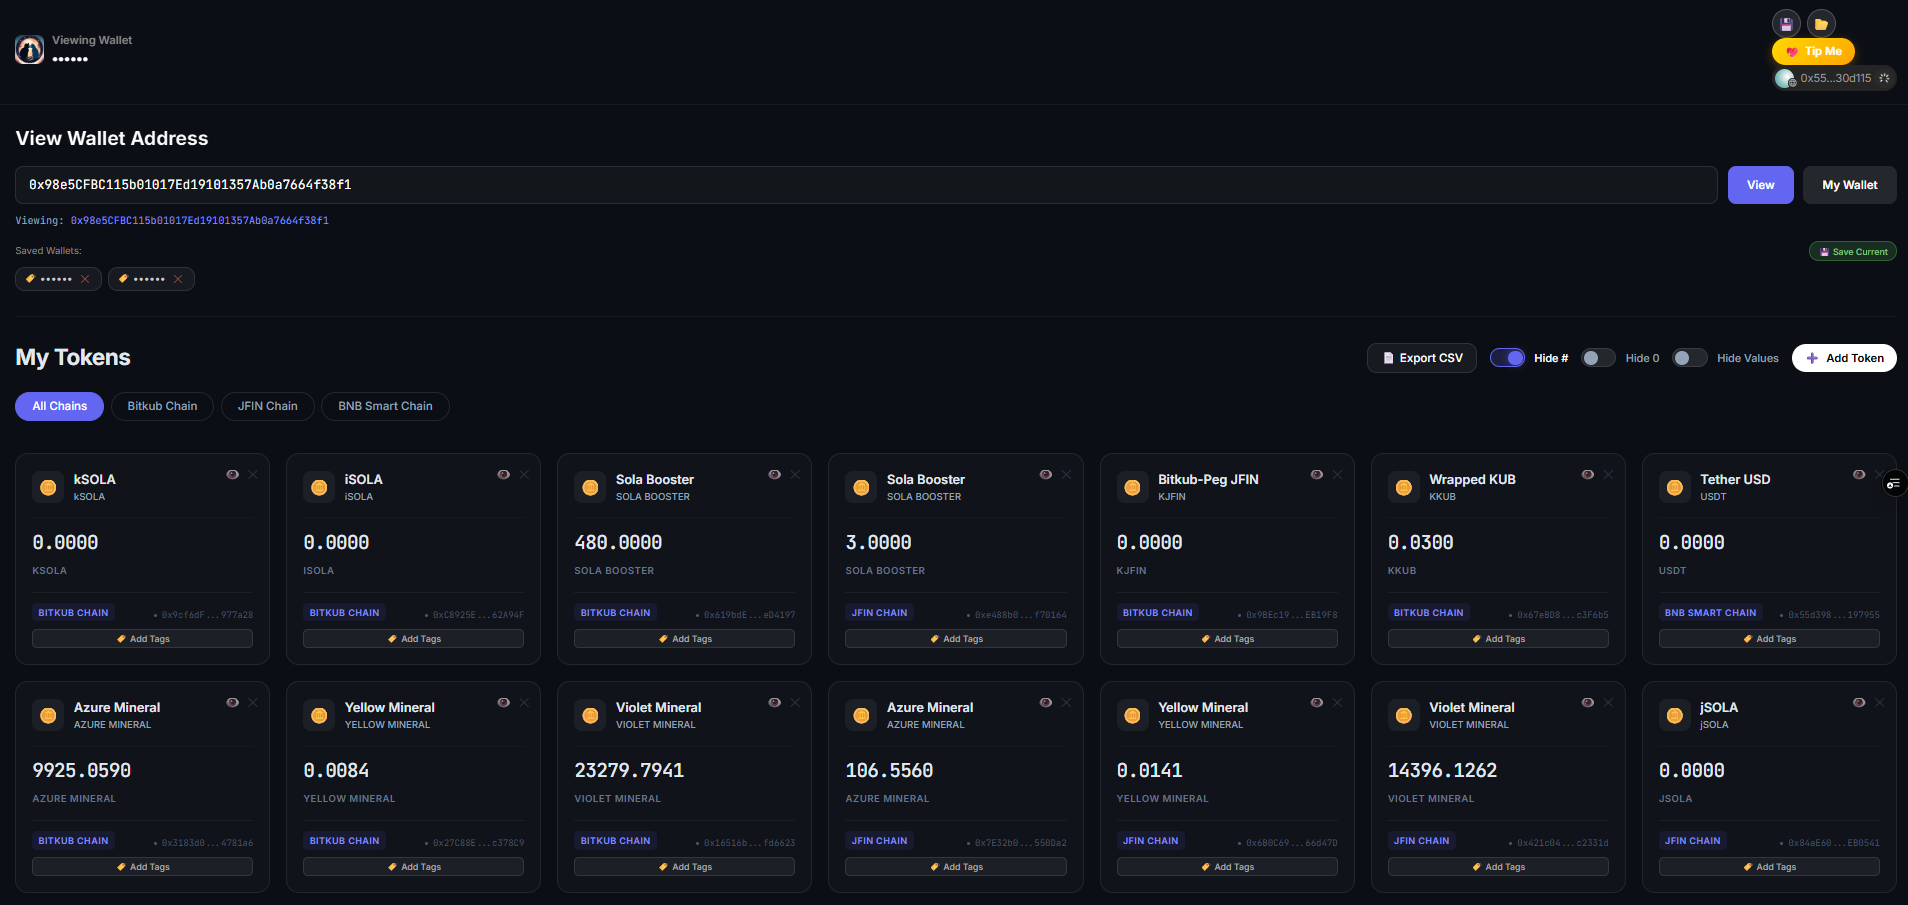Click the kSOLA token logo
The image size is (1908, 905).
[48, 487]
